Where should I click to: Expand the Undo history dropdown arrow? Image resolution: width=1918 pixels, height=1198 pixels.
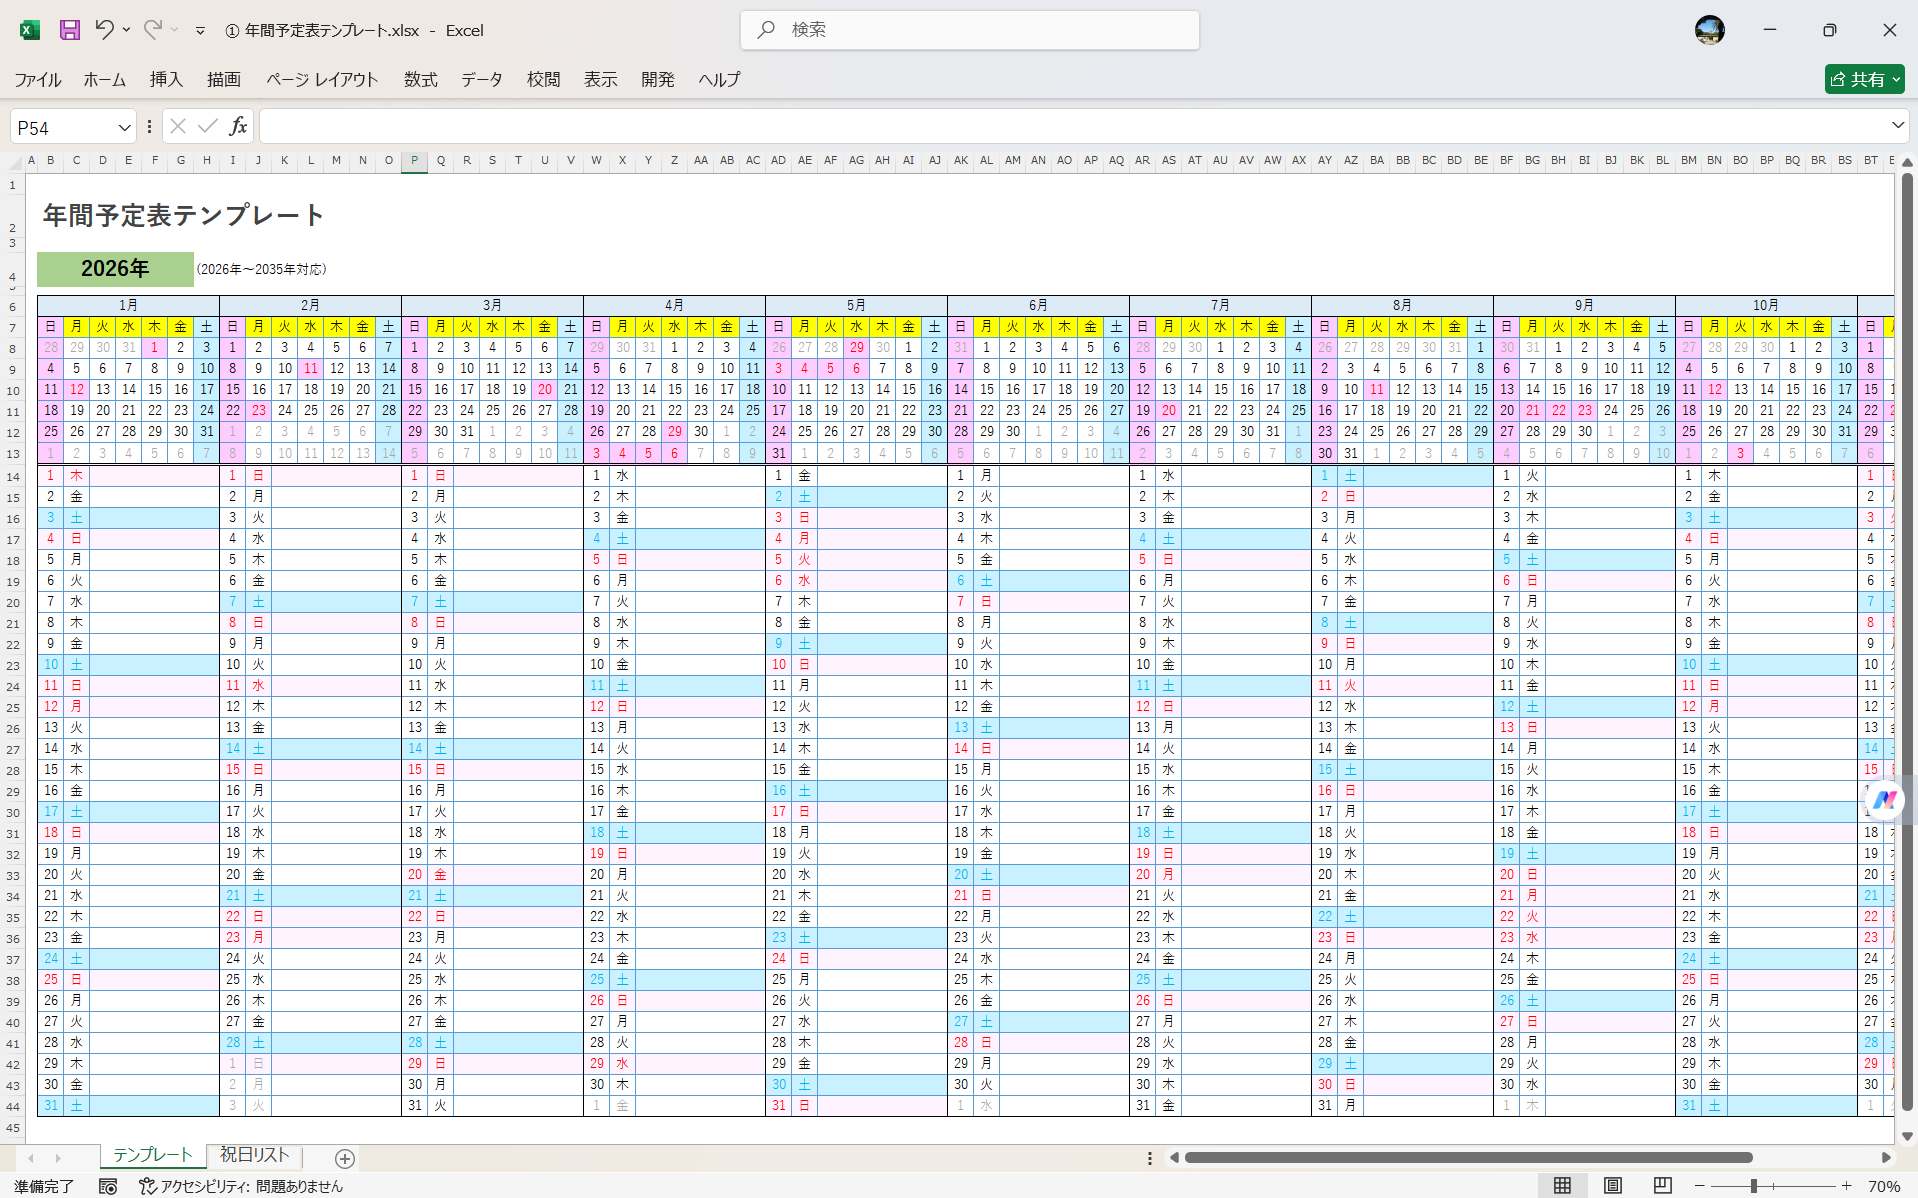point(124,30)
